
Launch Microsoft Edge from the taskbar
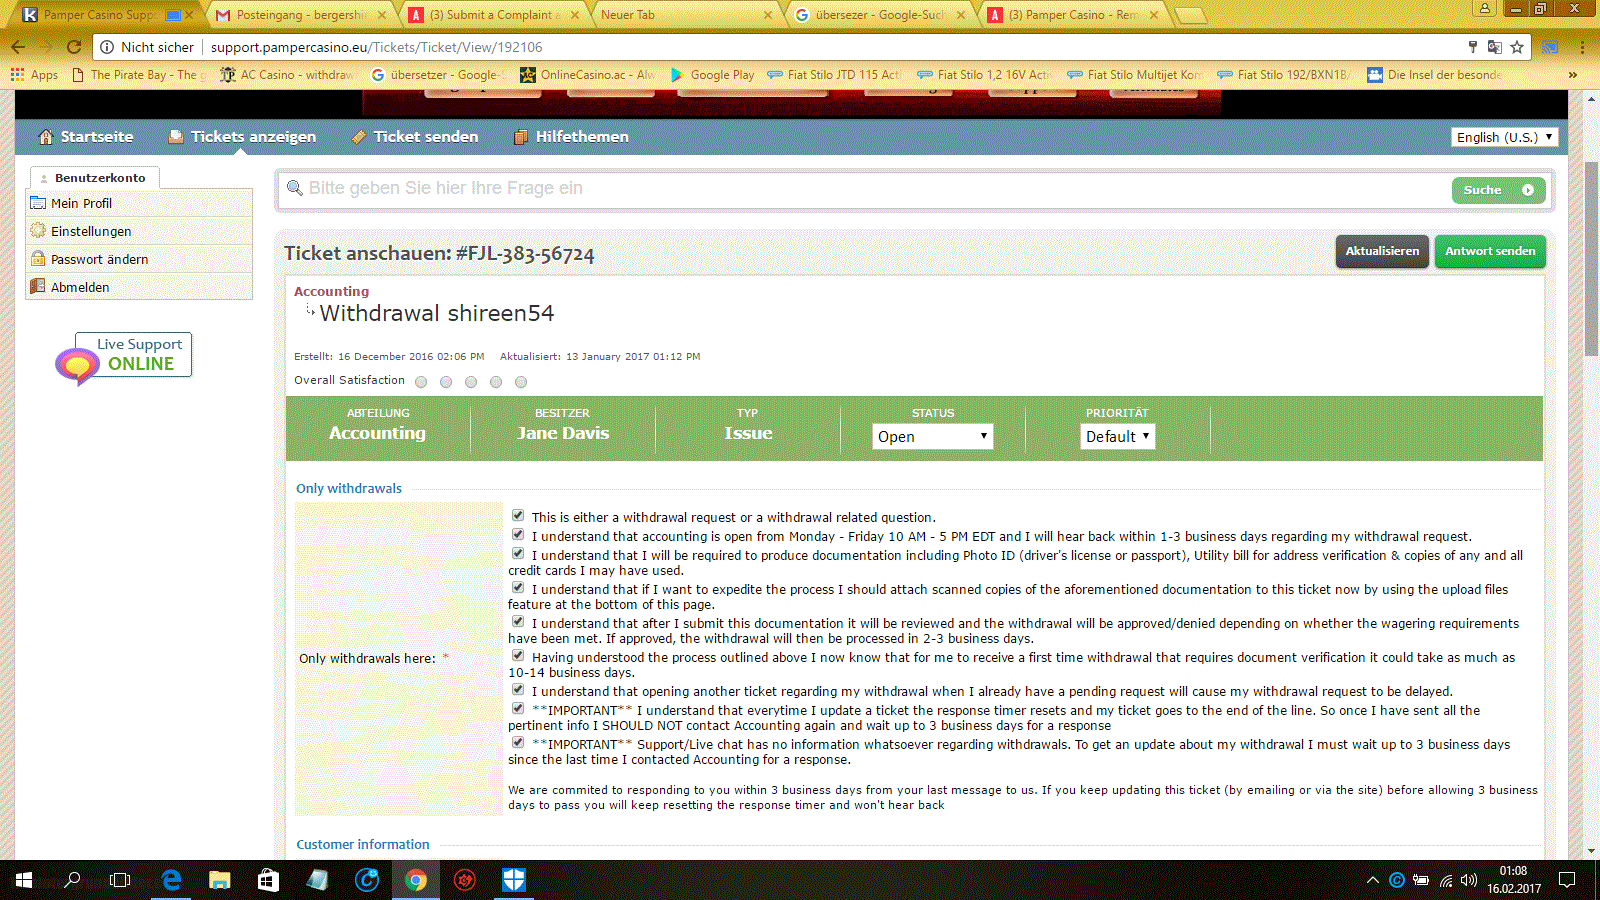171,880
